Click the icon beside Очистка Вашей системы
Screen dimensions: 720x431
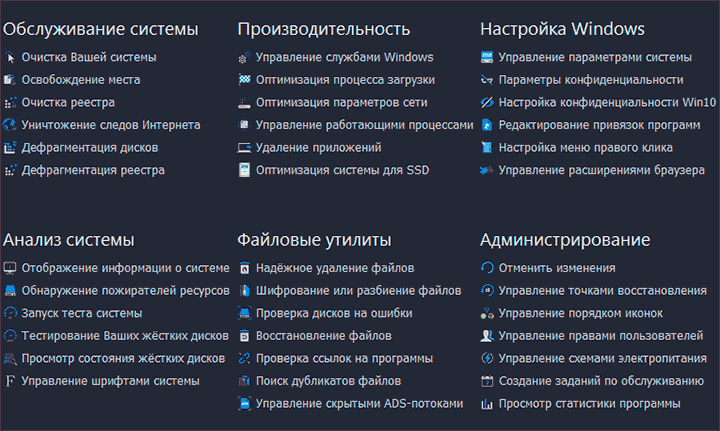(10, 57)
